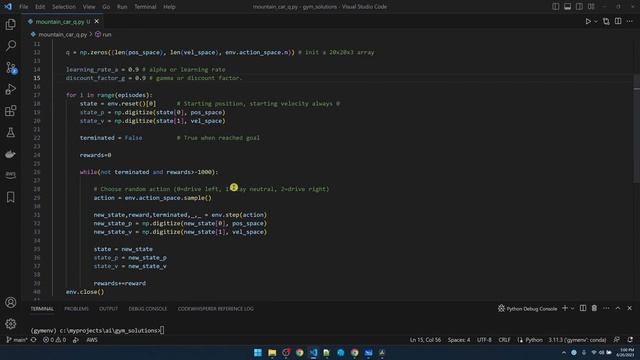
Task: Open the Run and Debug view
Action: [11, 89]
